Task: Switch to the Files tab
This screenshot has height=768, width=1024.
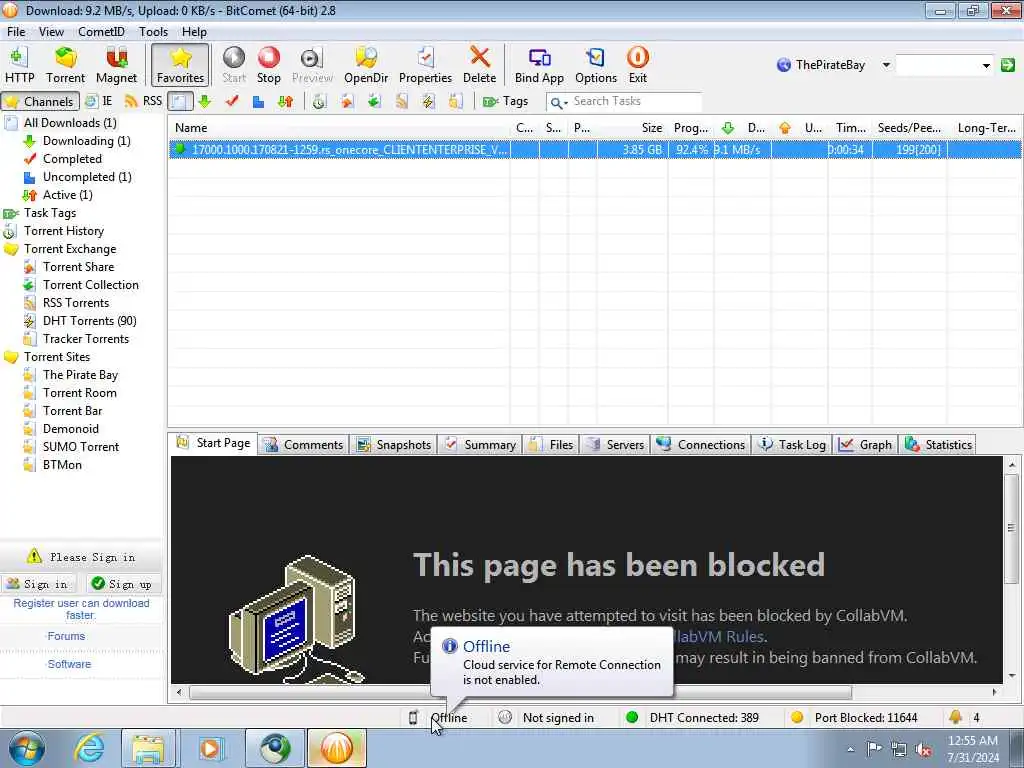Action: click(551, 445)
